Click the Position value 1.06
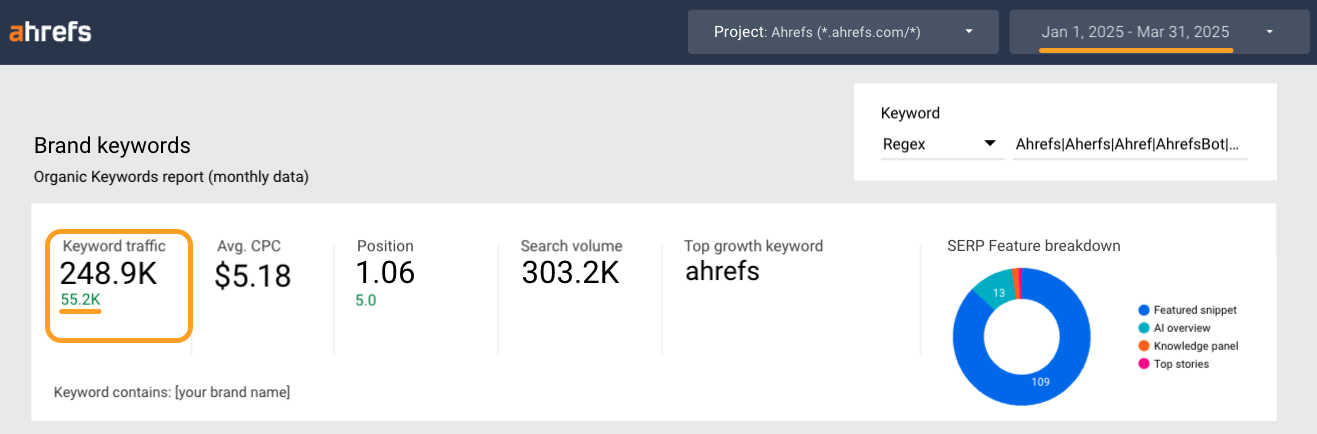Screen dimensions: 1317x434 (x=386, y=273)
